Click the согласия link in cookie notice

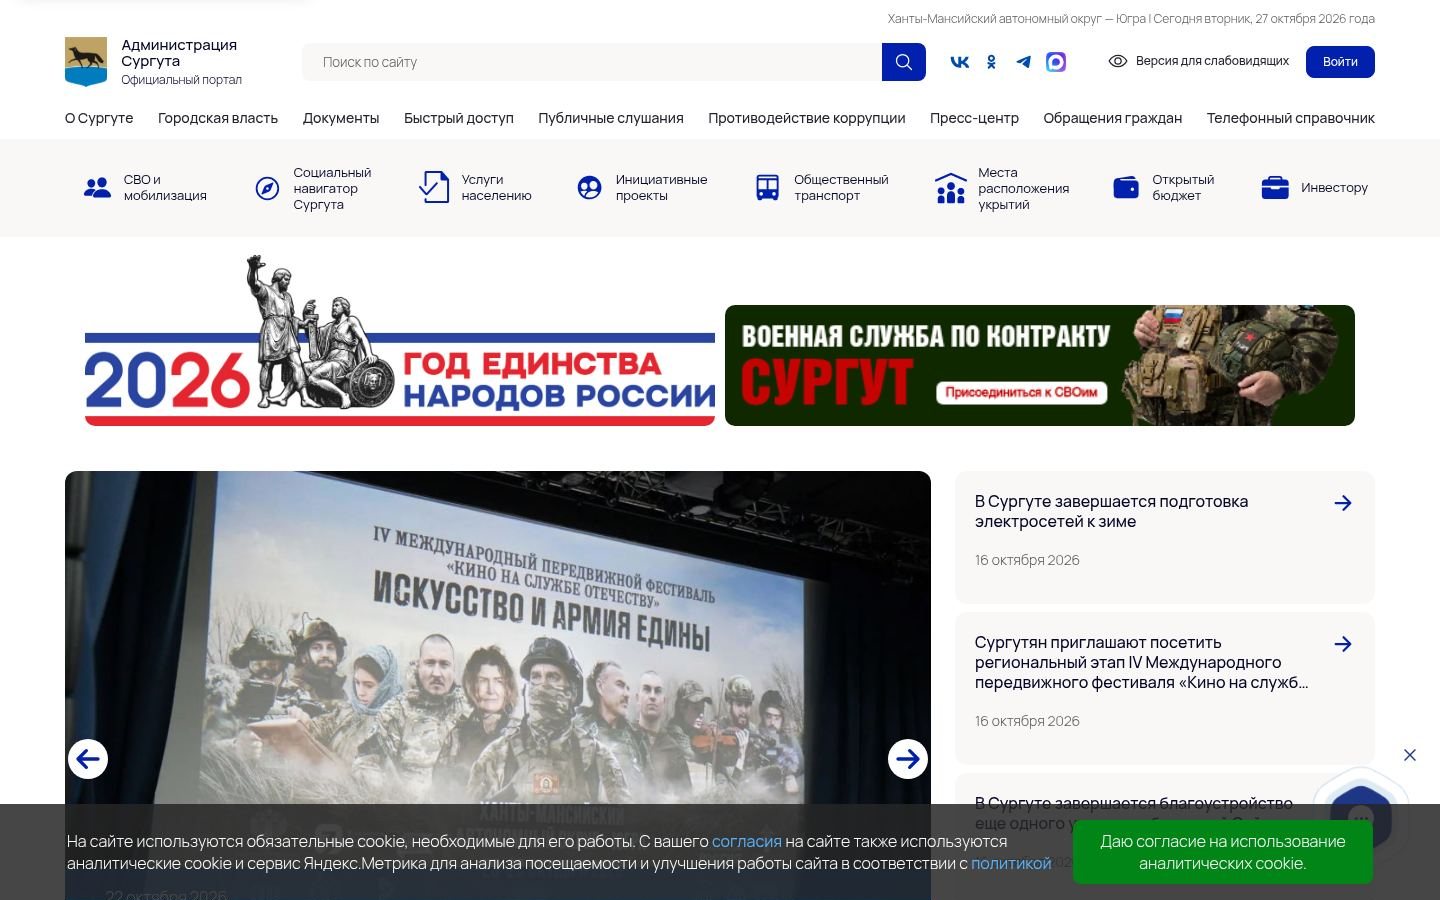point(746,841)
